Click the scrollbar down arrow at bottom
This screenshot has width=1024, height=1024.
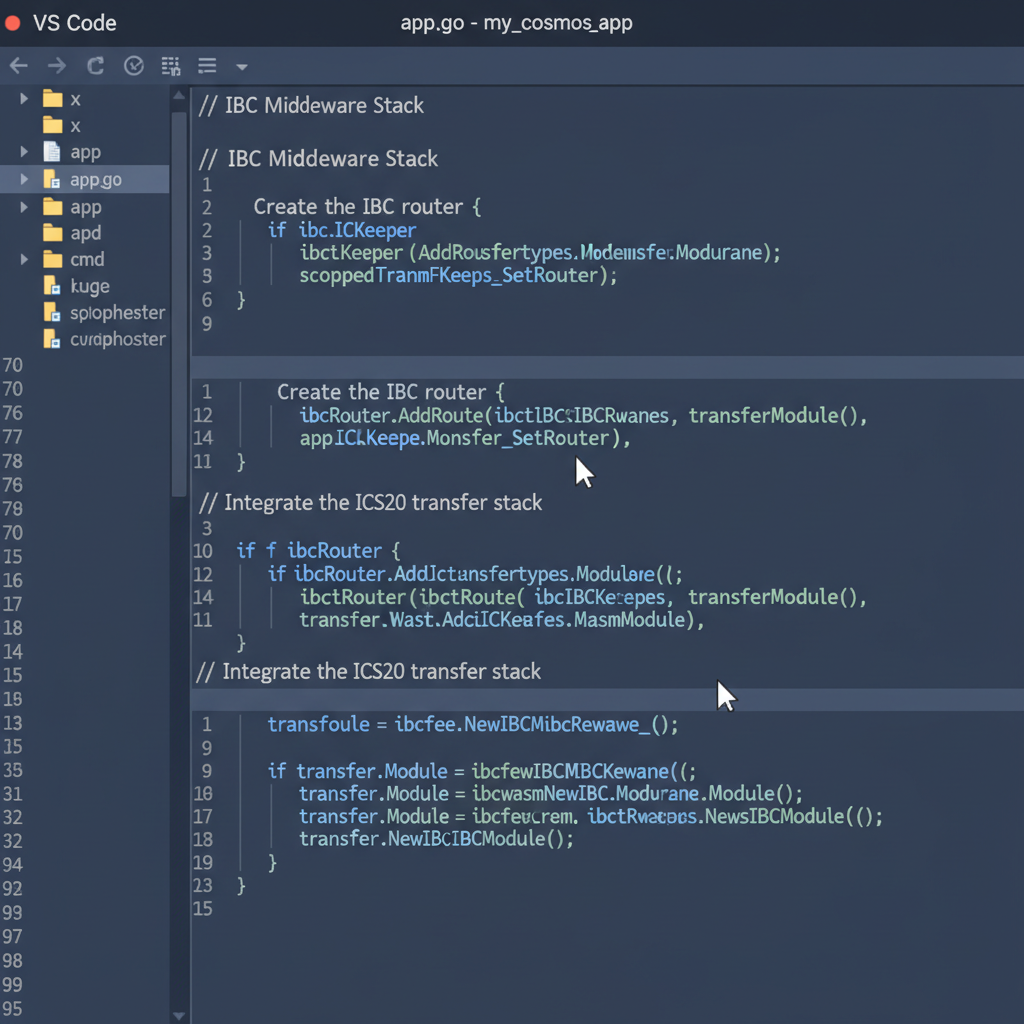(179, 1016)
